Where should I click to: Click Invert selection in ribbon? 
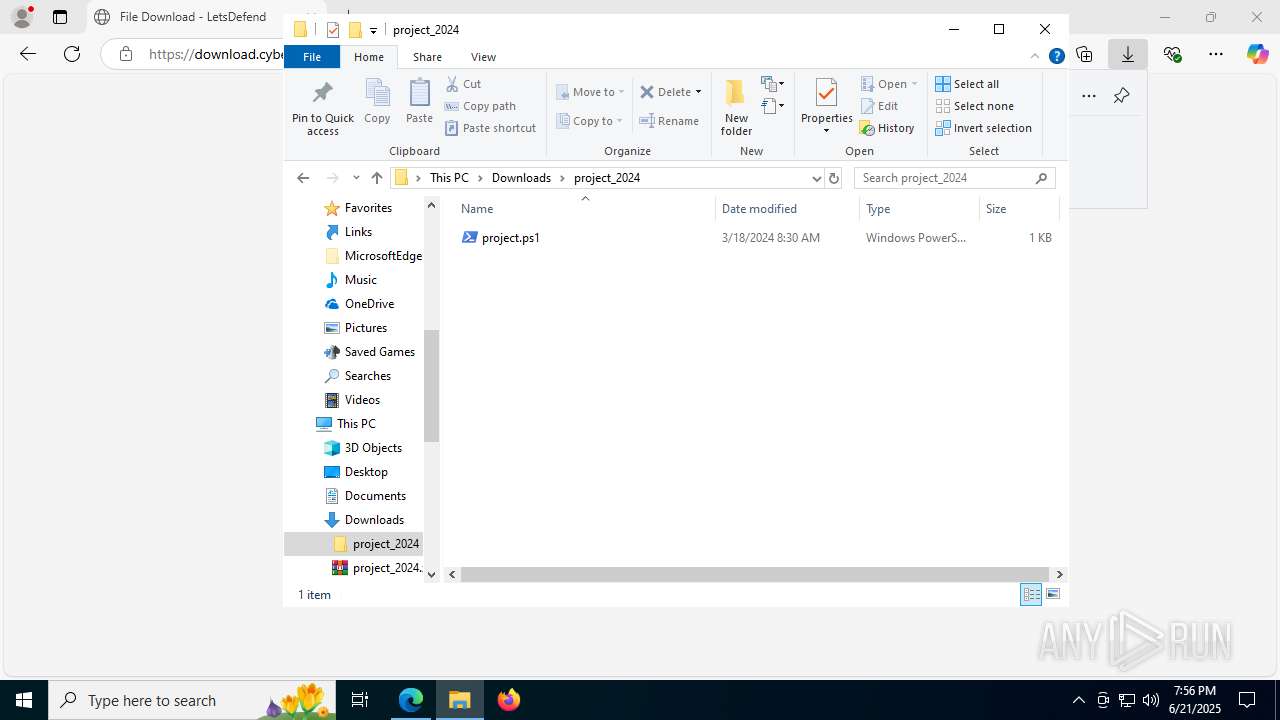[983, 128]
